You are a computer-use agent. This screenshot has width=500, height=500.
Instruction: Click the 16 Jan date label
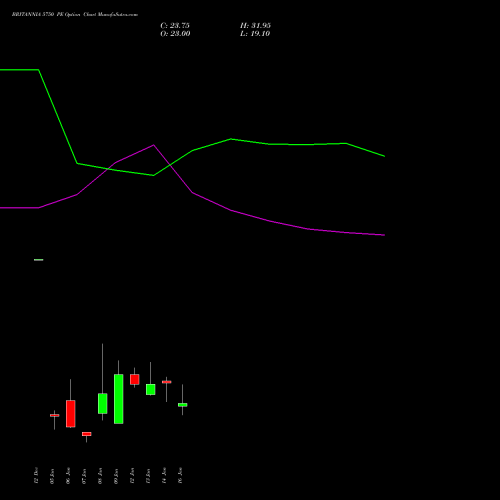tap(180, 476)
